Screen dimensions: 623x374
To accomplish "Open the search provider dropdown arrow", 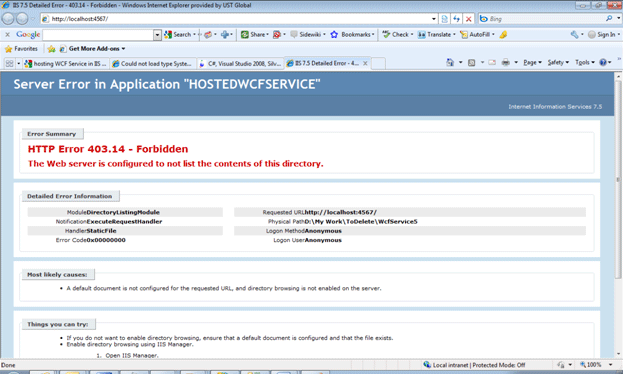I will (618, 18).
